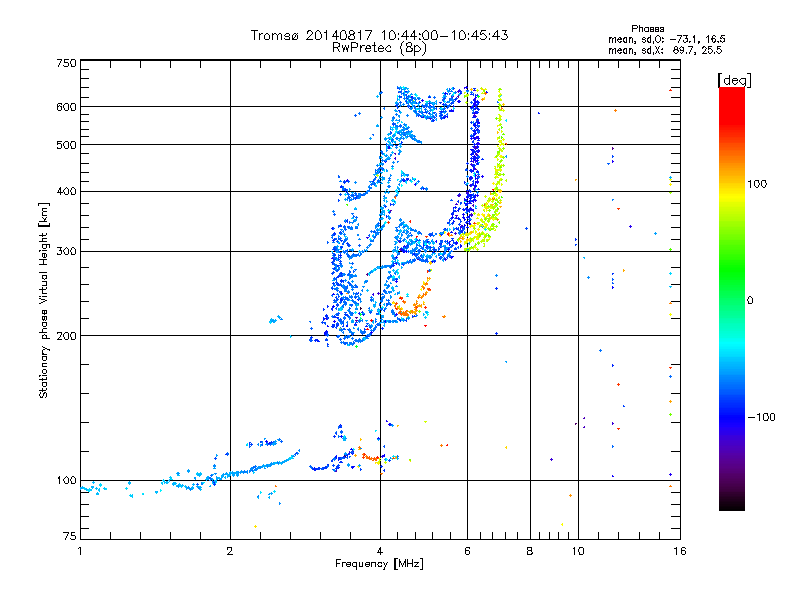
Task: Click the '[deg]' colorbar unit label
Action: point(734,80)
